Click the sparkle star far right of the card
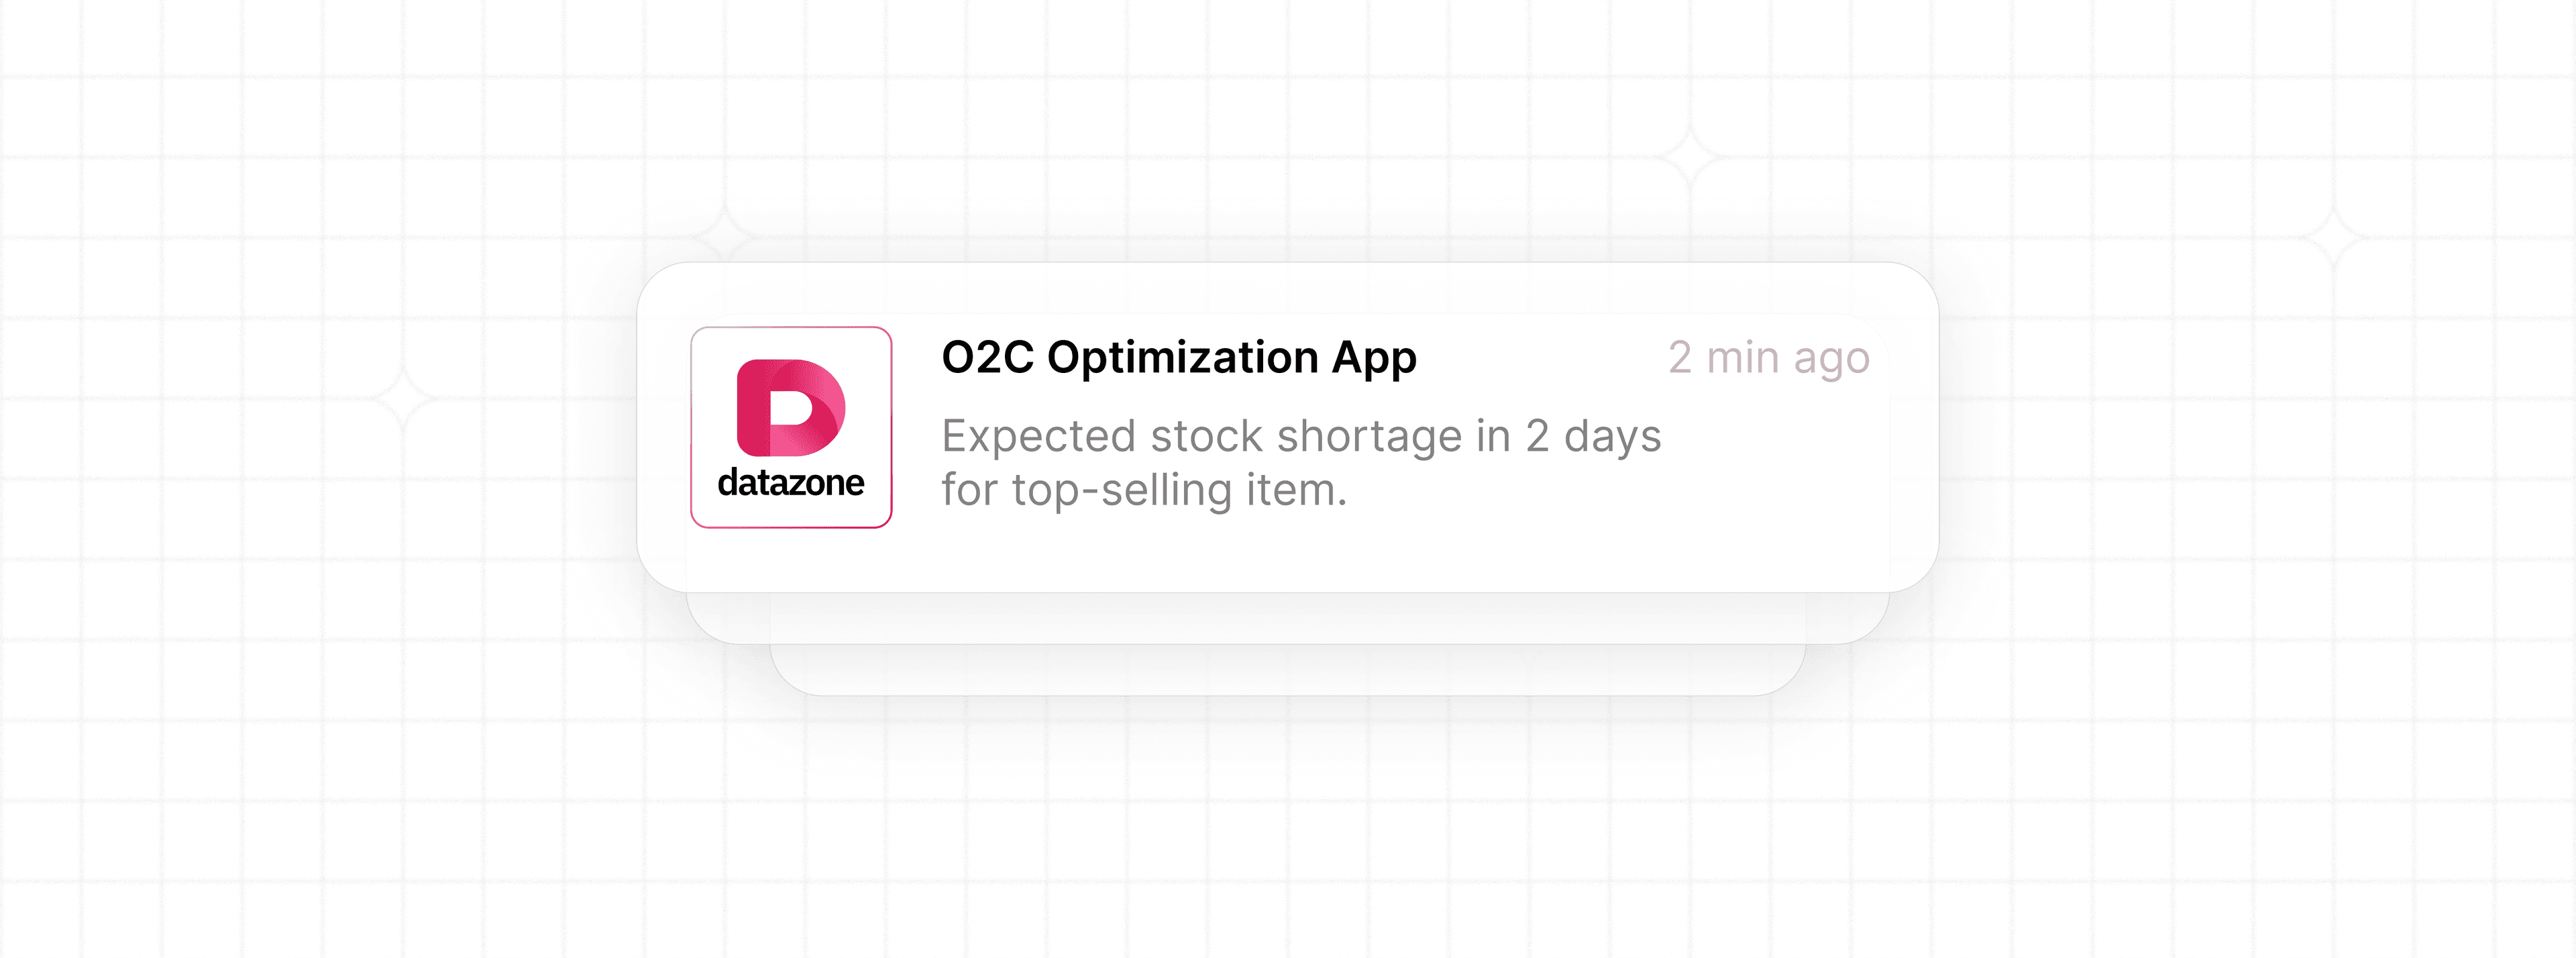This screenshot has width=2576, height=958. 2334,238
